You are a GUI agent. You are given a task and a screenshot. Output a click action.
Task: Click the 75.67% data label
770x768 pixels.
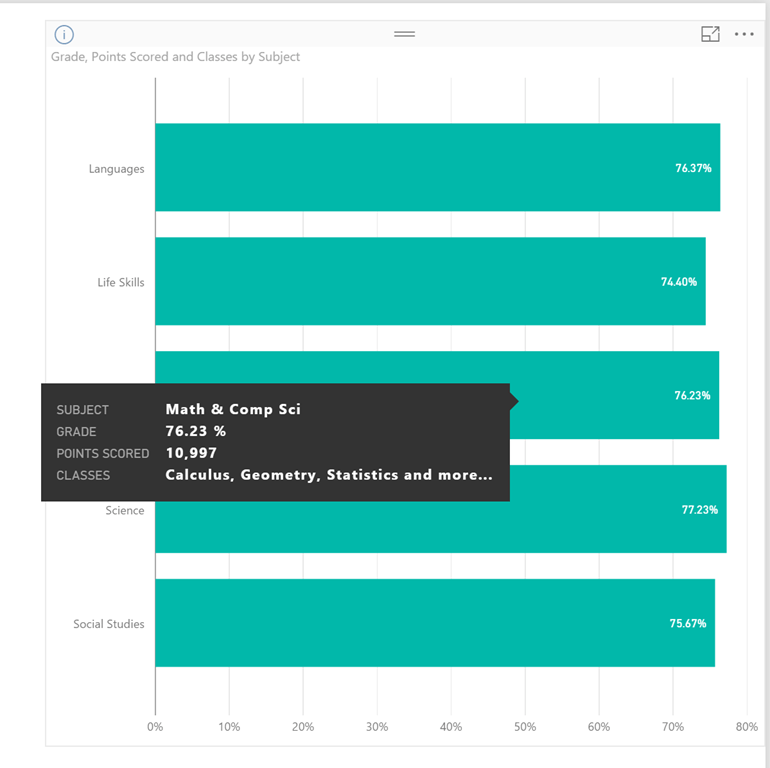tap(688, 623)
